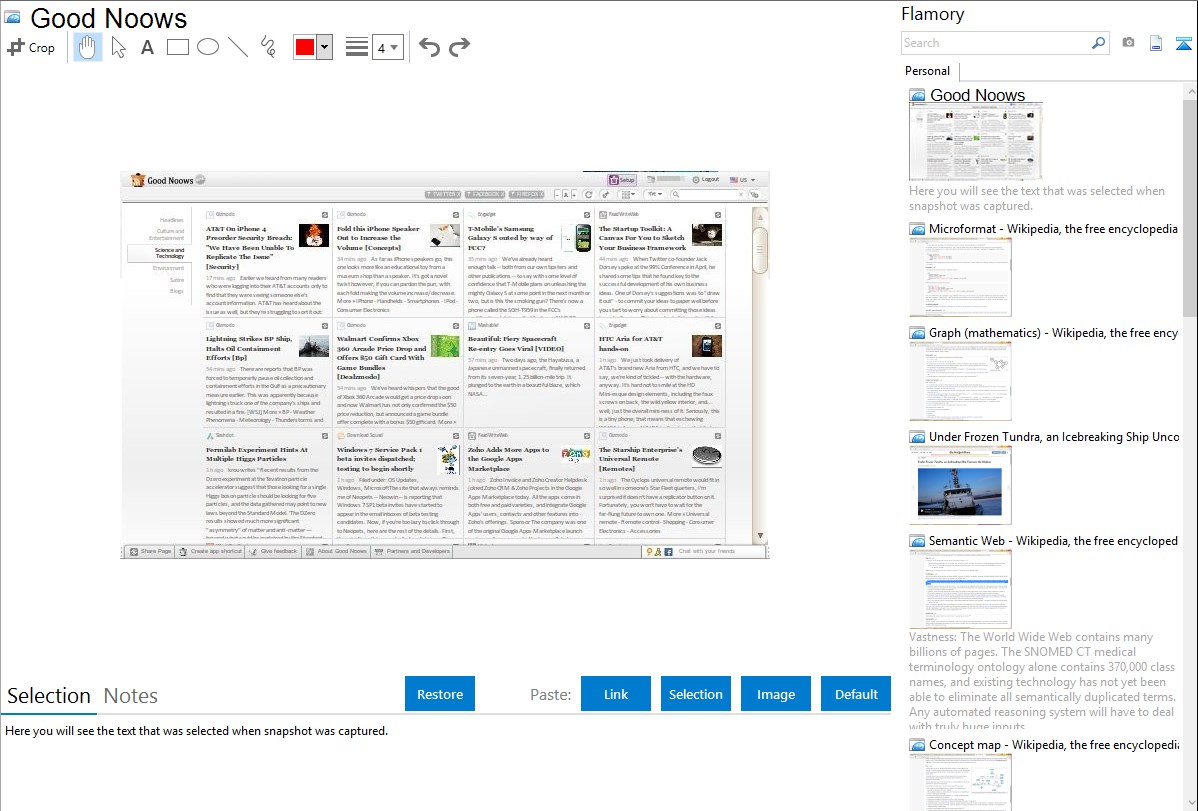
Task: Click the sidebar scrollbar thumb
Action: click(1190, 208)
